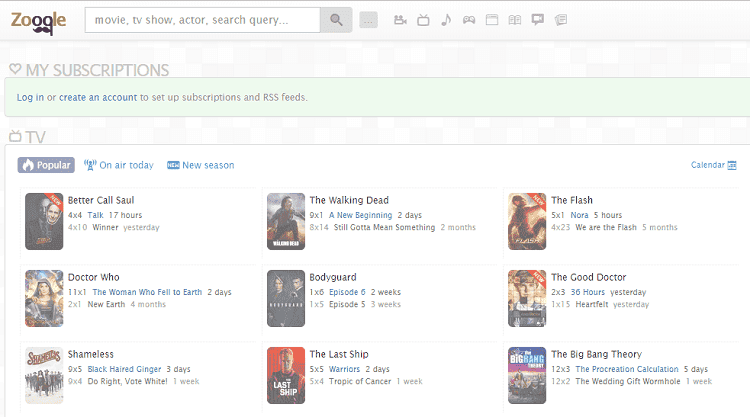
Task: Open Doctor Who episode The Woman Who Fell to Earth
Action: [x=147, y=292]
